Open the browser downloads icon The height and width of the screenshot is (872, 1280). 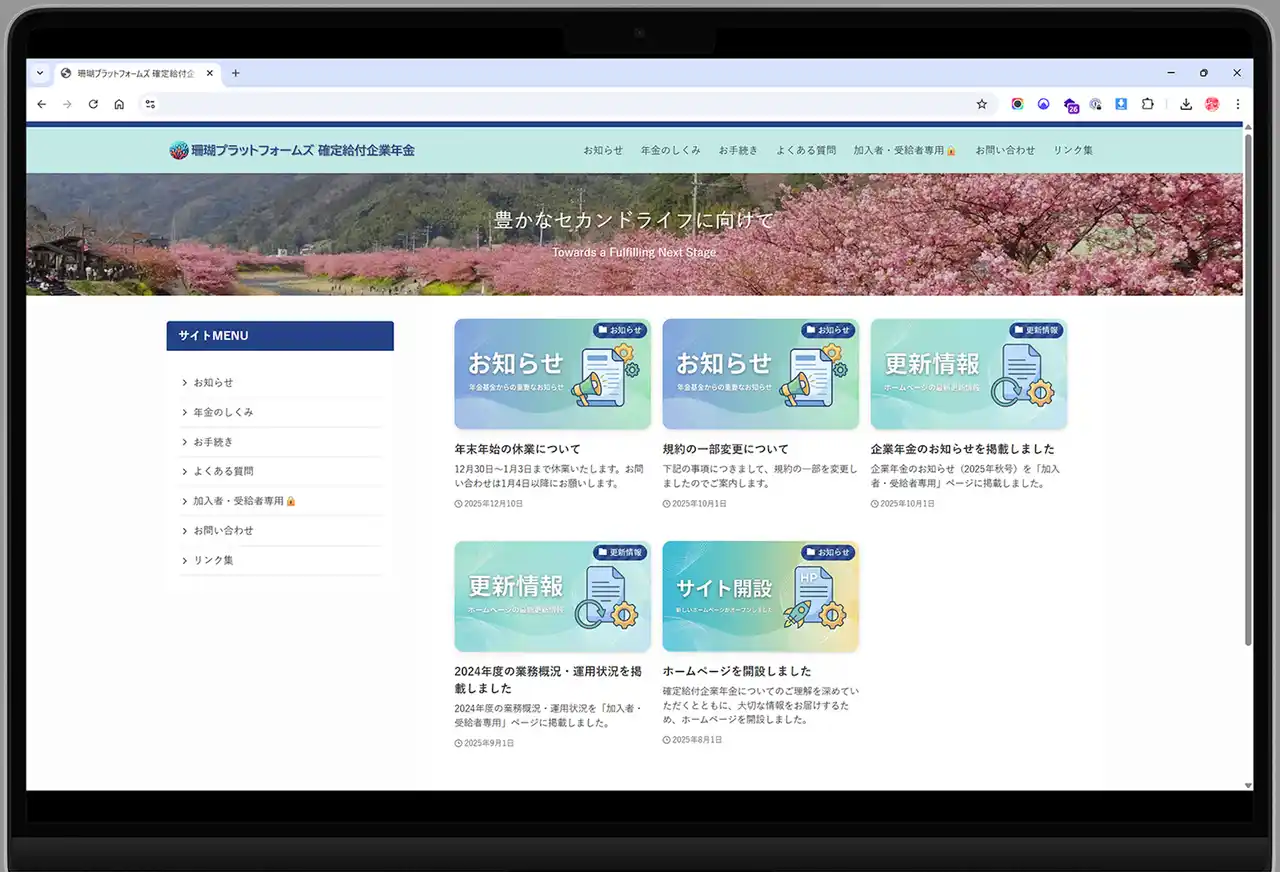coord(1186,104)
